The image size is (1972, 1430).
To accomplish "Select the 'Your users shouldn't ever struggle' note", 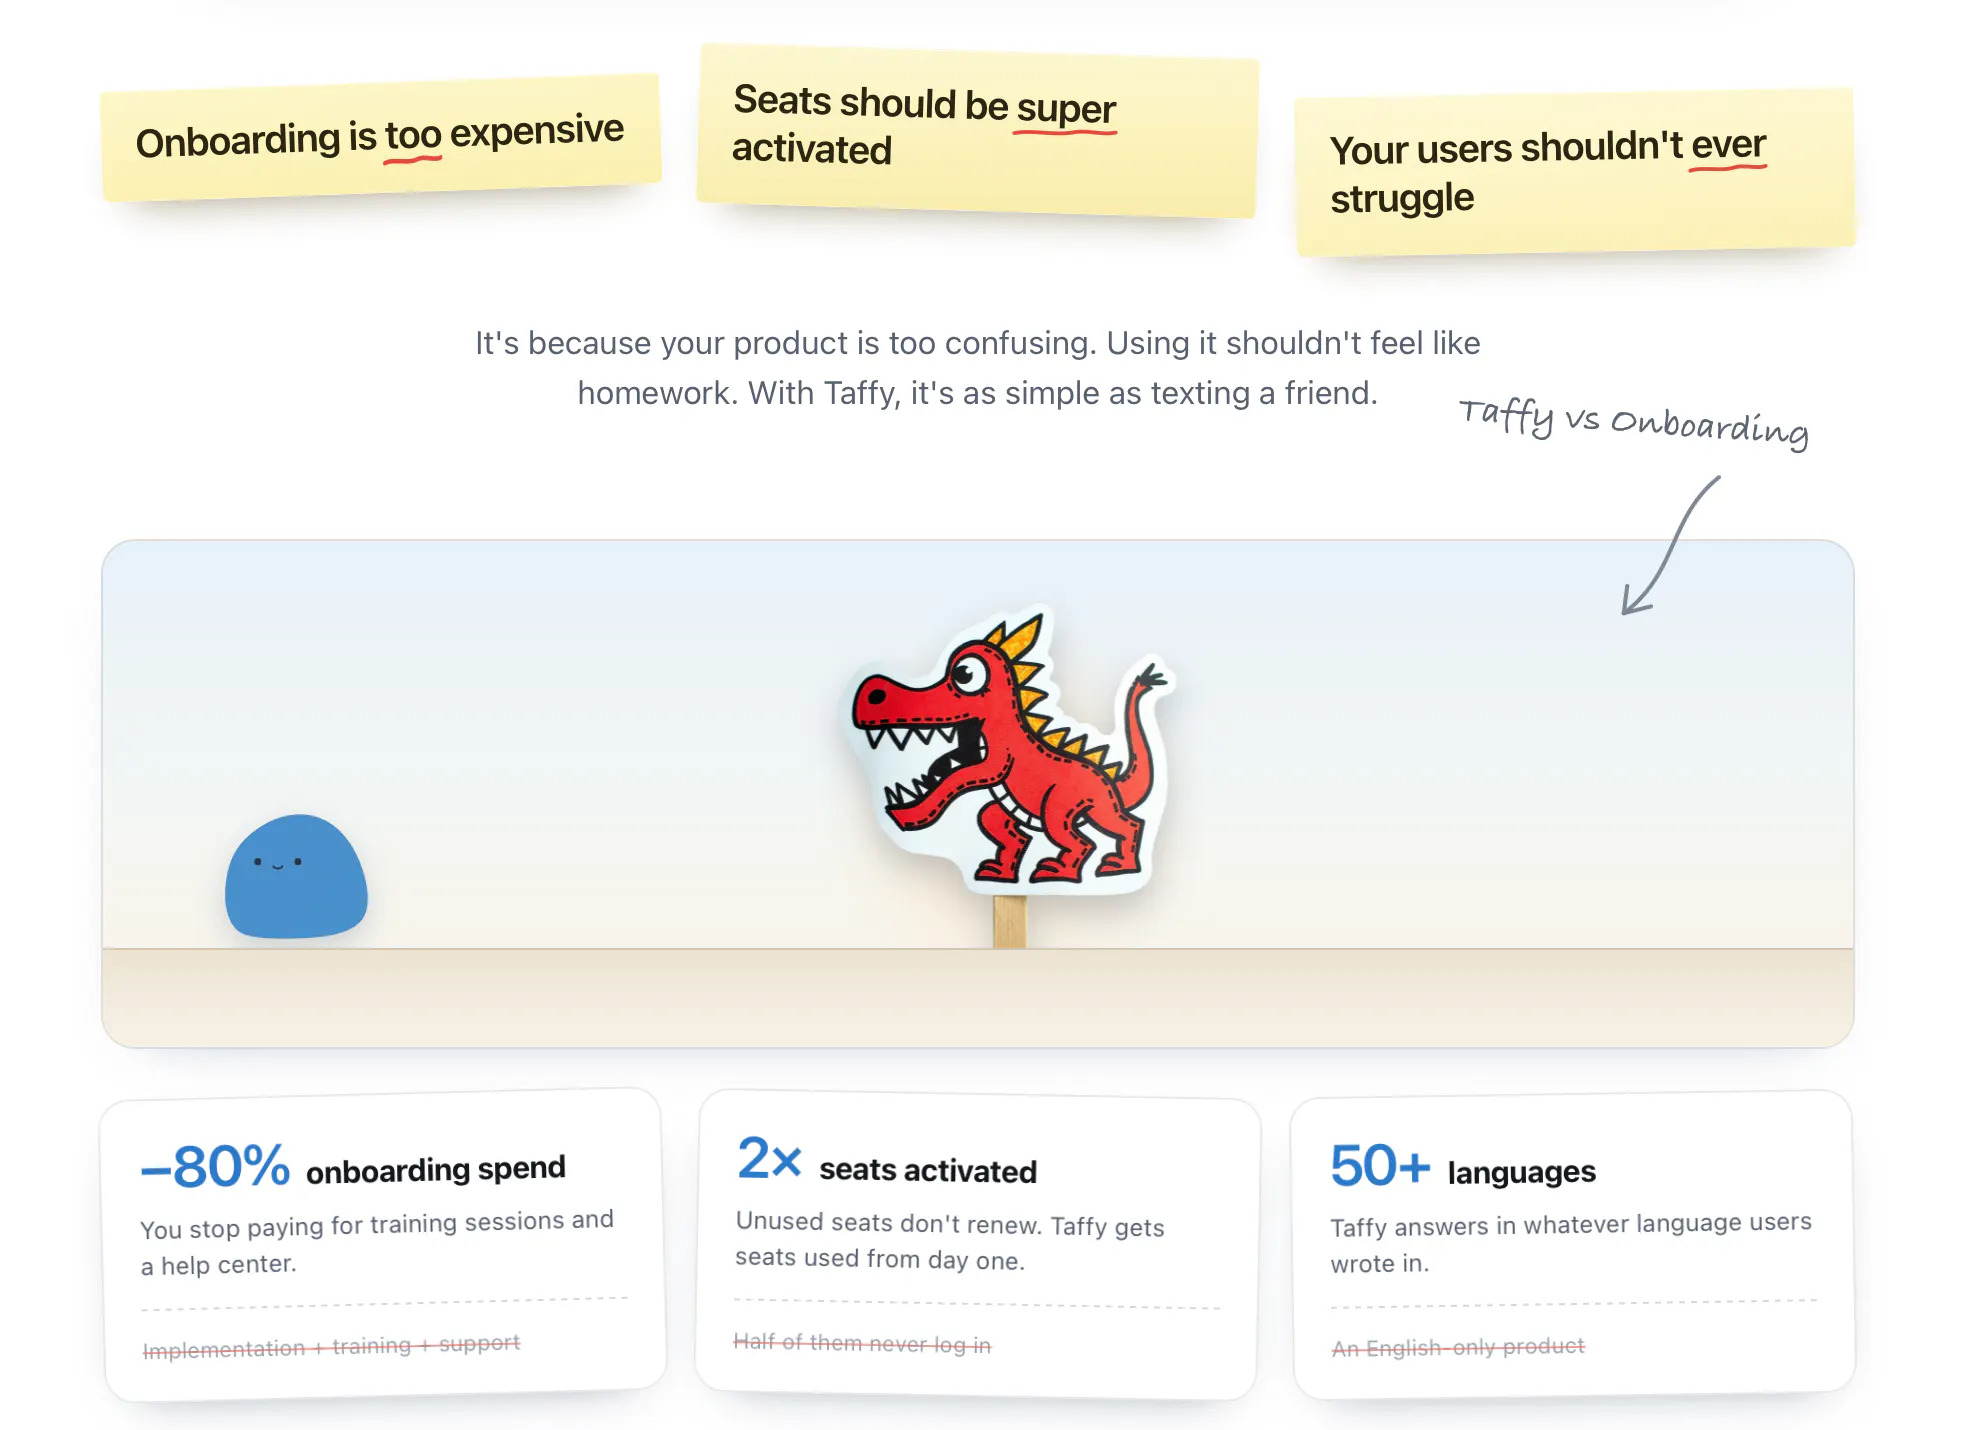I will pos(1575,172).
